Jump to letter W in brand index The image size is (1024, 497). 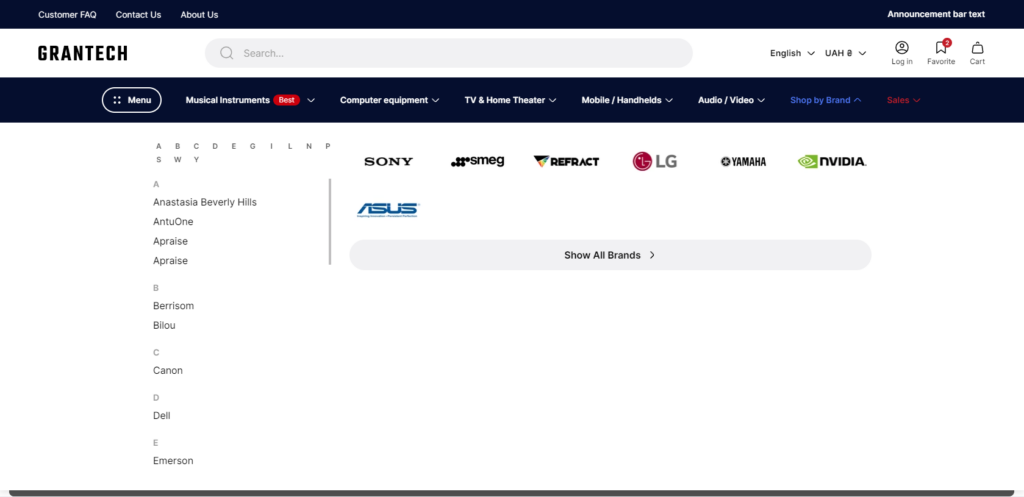178,160
